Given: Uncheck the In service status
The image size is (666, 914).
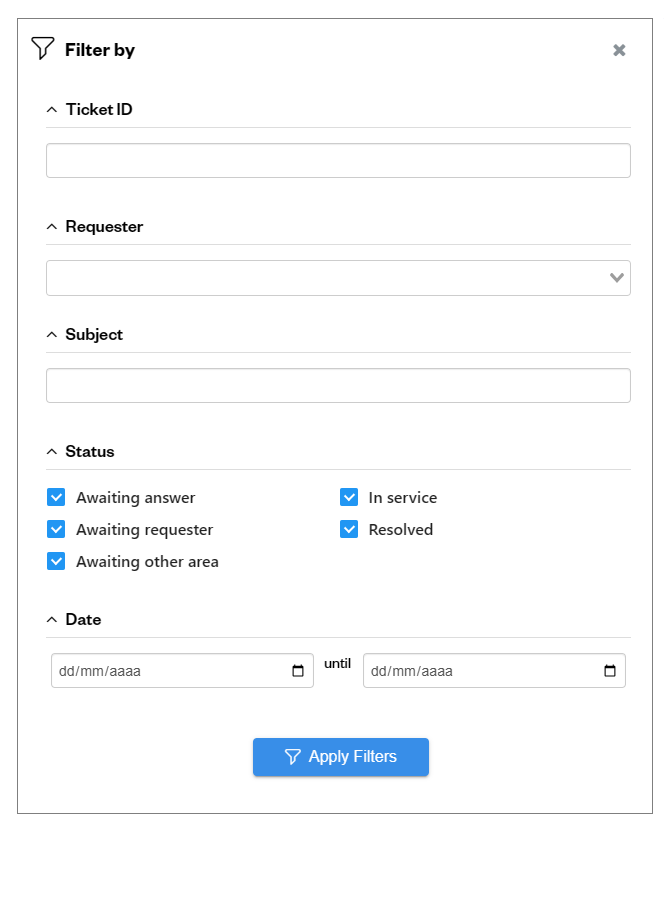Looking at the screenshot, I should pyautogui.click(x=349, y=498).
